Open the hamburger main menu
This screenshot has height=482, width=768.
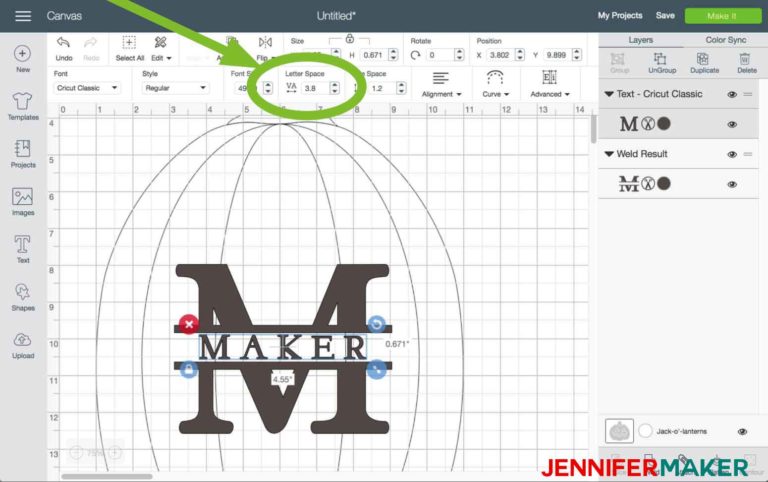coord(23,16)
